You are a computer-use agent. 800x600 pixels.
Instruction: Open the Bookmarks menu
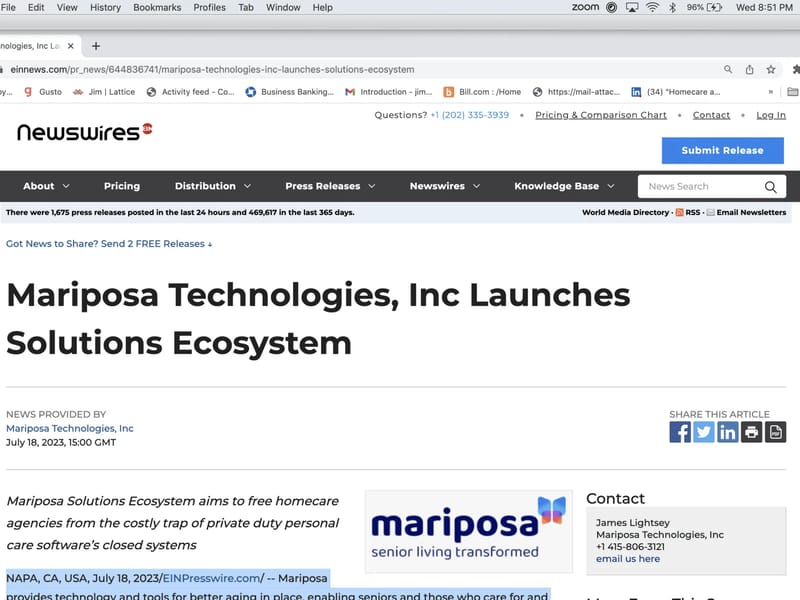coord(157,7)
